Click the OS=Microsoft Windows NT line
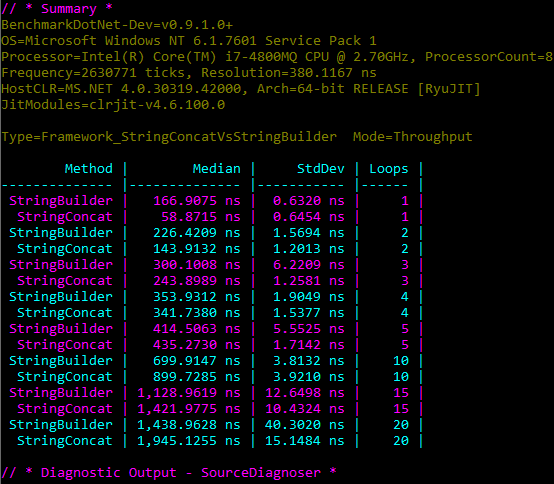Image resolution: width=554 pixels, height=484 pixels. click(x=189, y=41)
